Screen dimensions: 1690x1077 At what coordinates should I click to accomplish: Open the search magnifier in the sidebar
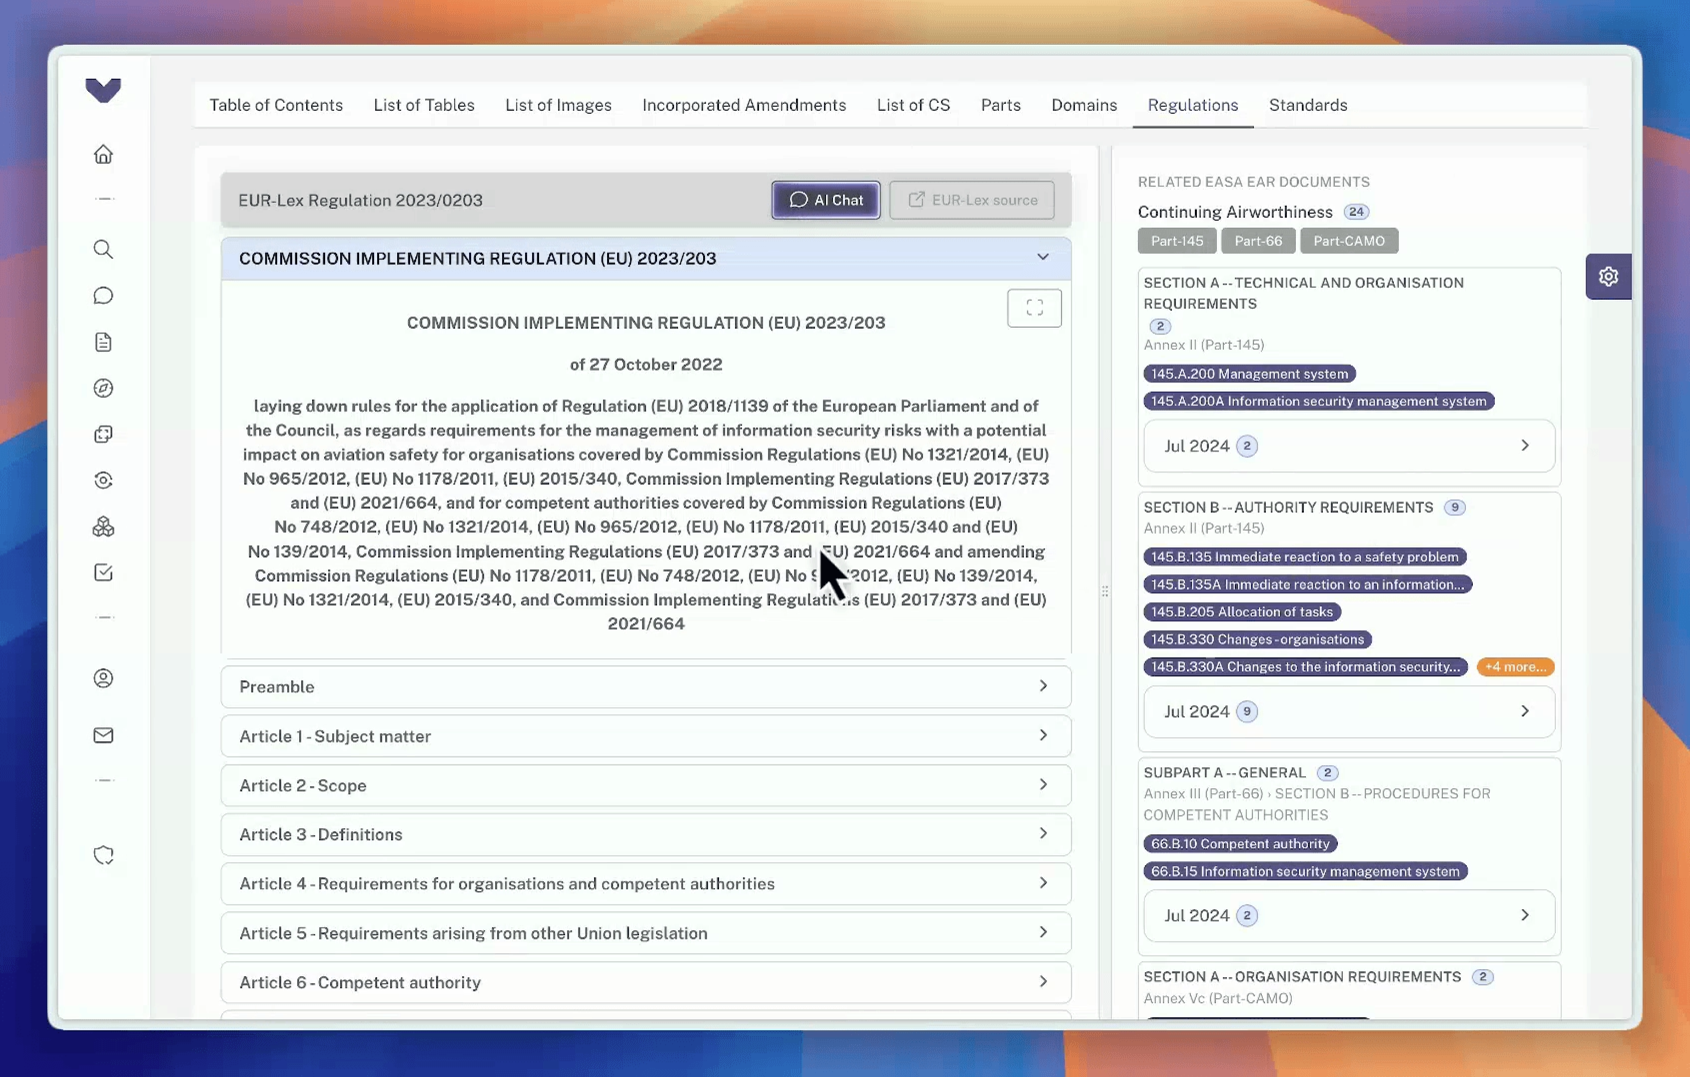tap(103, 249)
